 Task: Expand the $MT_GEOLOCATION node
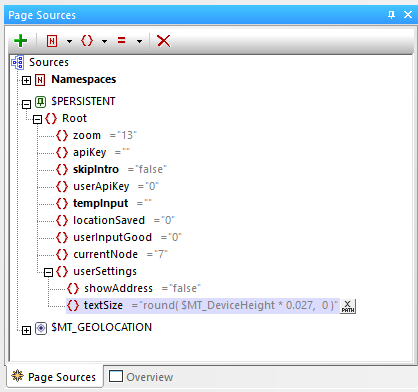click(26, 330)
